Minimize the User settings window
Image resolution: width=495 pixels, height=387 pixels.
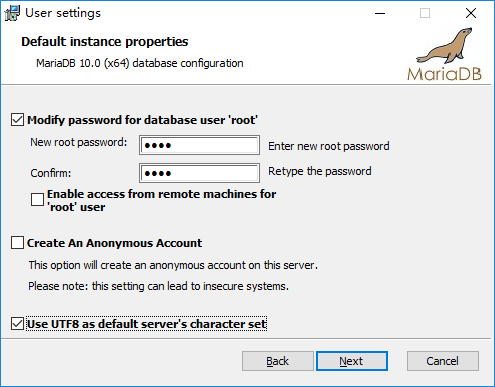tap(380, 13)
